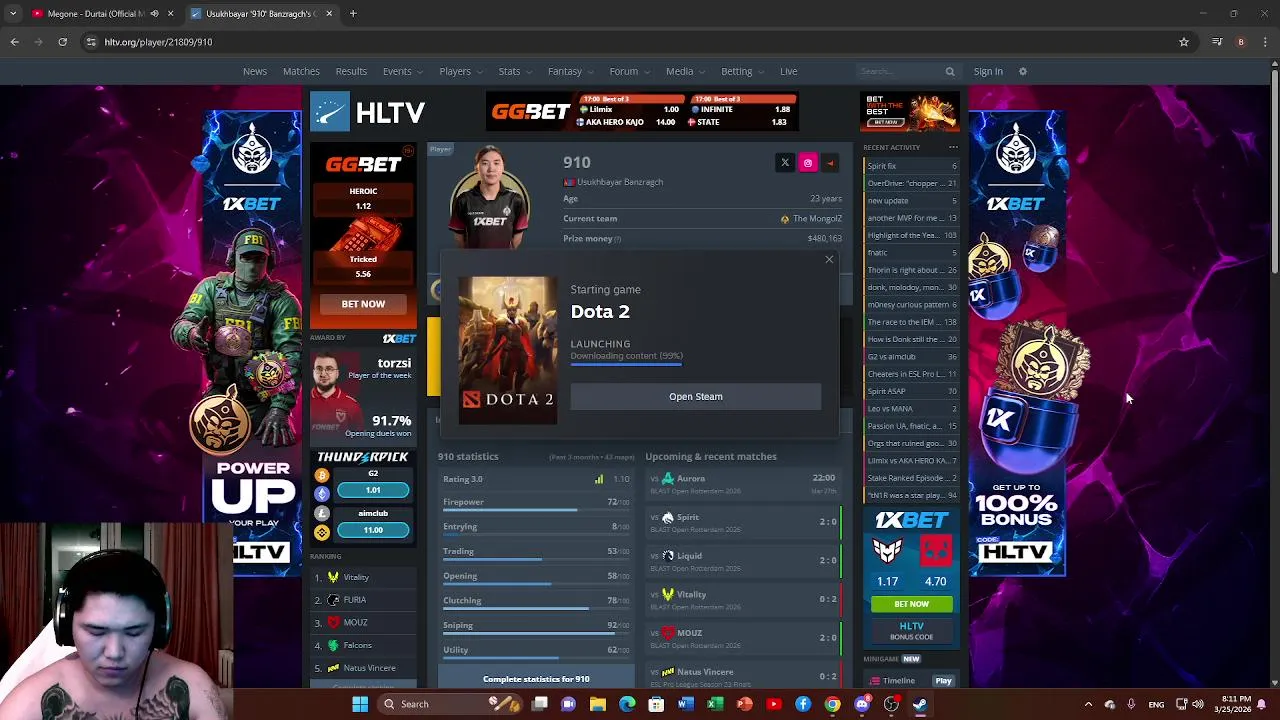The width and height of the screenshot is (1280, 720).
Task: Expand the Players dropdown
Action: pos(460,71)
